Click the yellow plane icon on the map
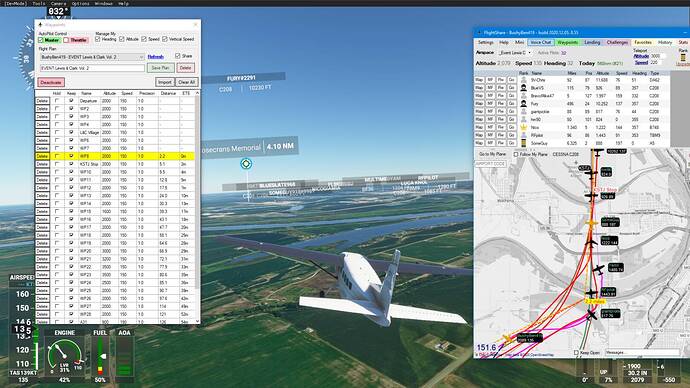This screenshot has width=690, height=388. tap(591, 223)
